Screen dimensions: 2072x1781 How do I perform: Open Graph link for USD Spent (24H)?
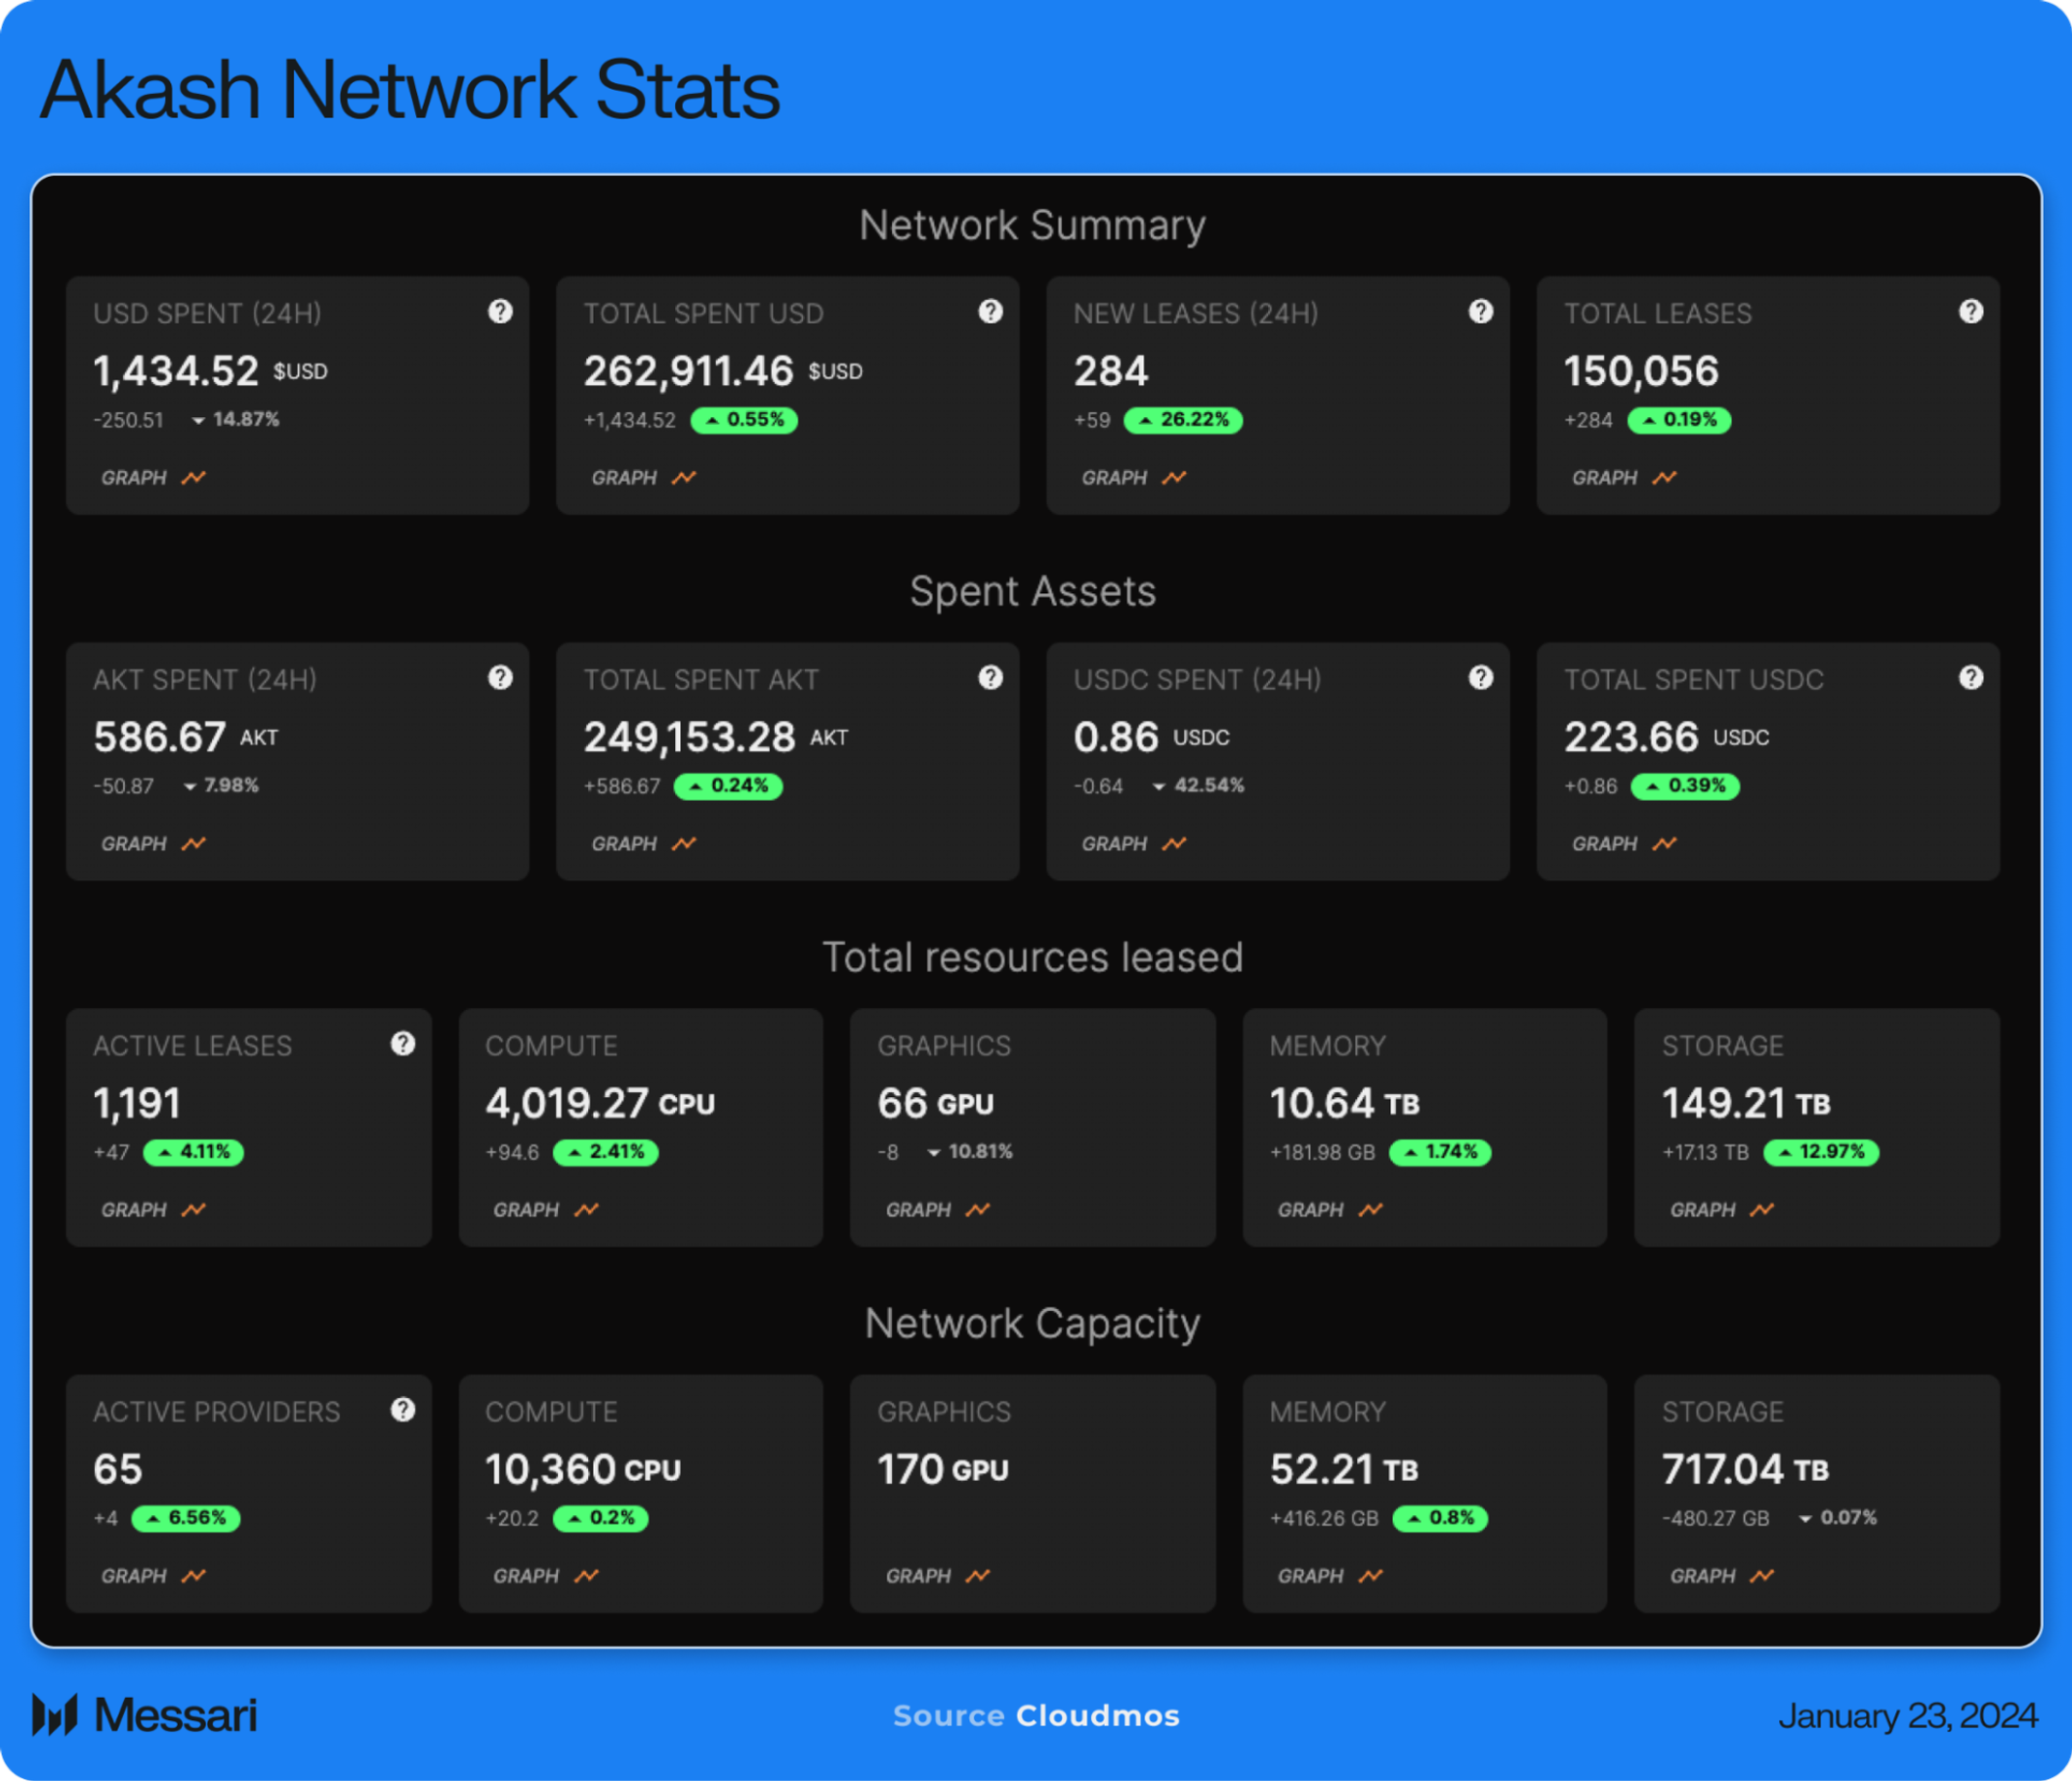[153, 478]
